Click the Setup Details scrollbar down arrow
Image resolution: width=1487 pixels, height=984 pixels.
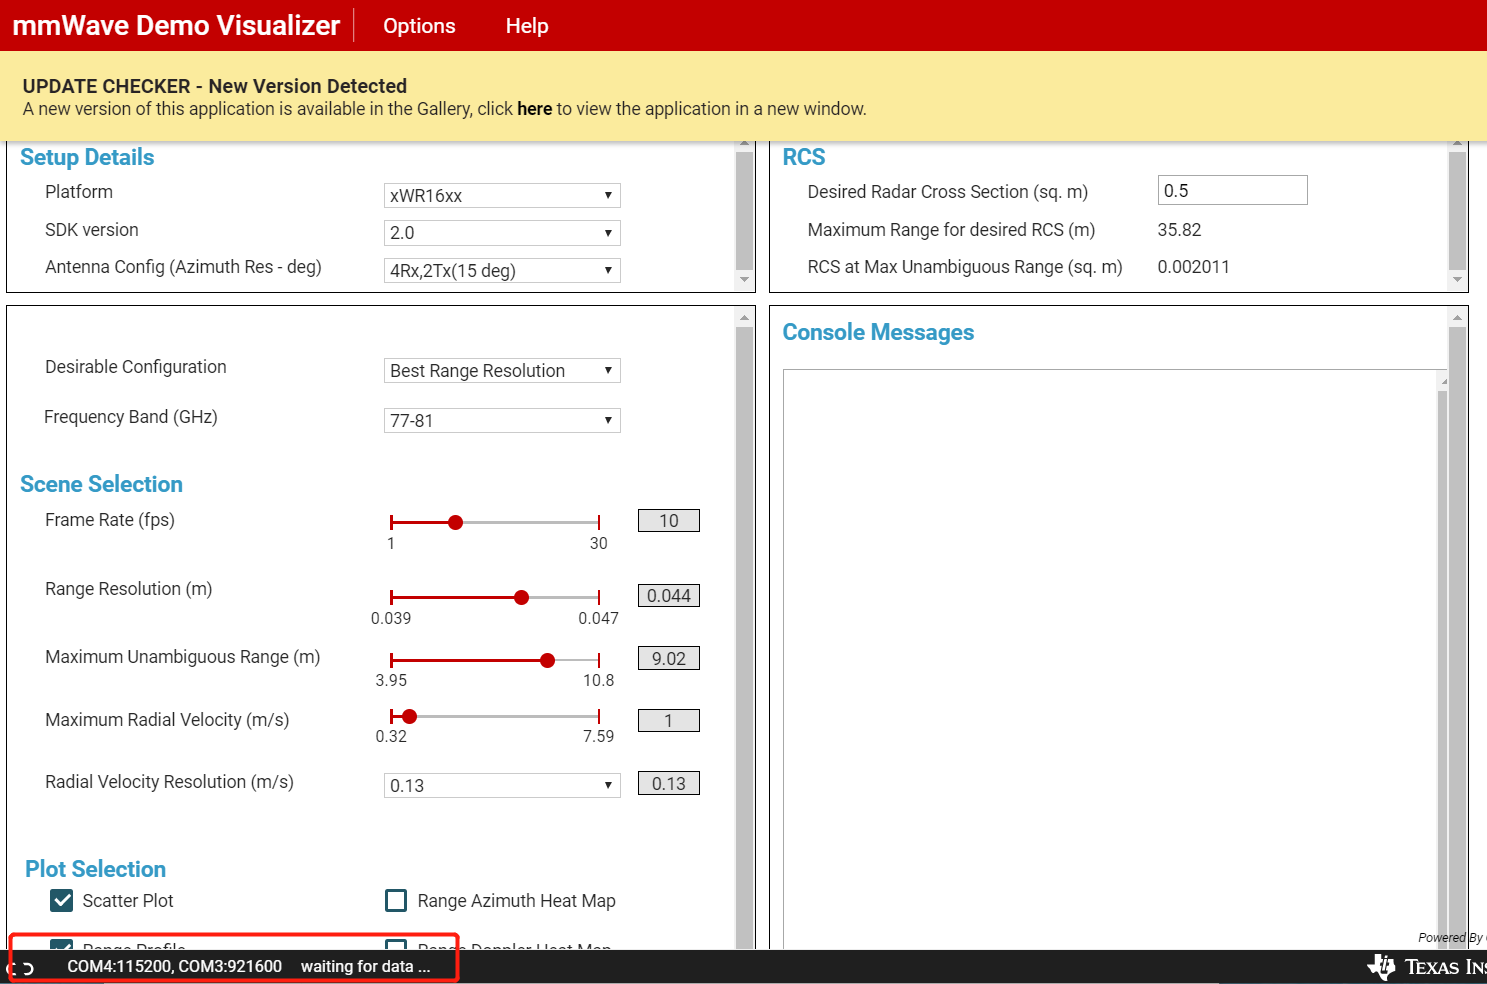coord(744,280)
